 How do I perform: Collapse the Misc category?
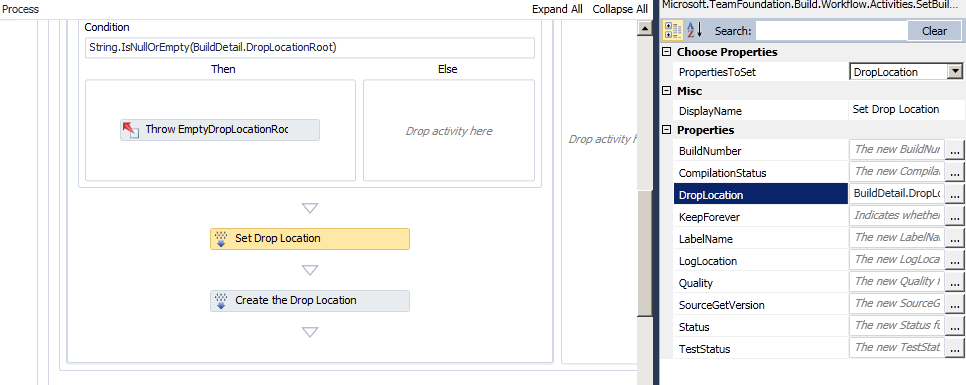pos(666,91)
